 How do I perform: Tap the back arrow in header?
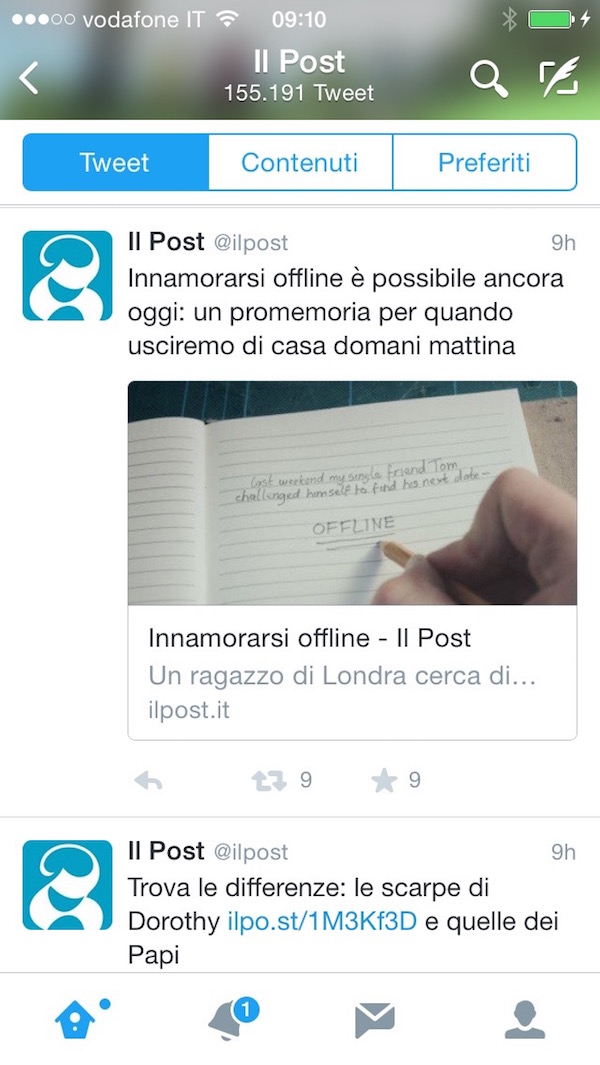[29, 78]
